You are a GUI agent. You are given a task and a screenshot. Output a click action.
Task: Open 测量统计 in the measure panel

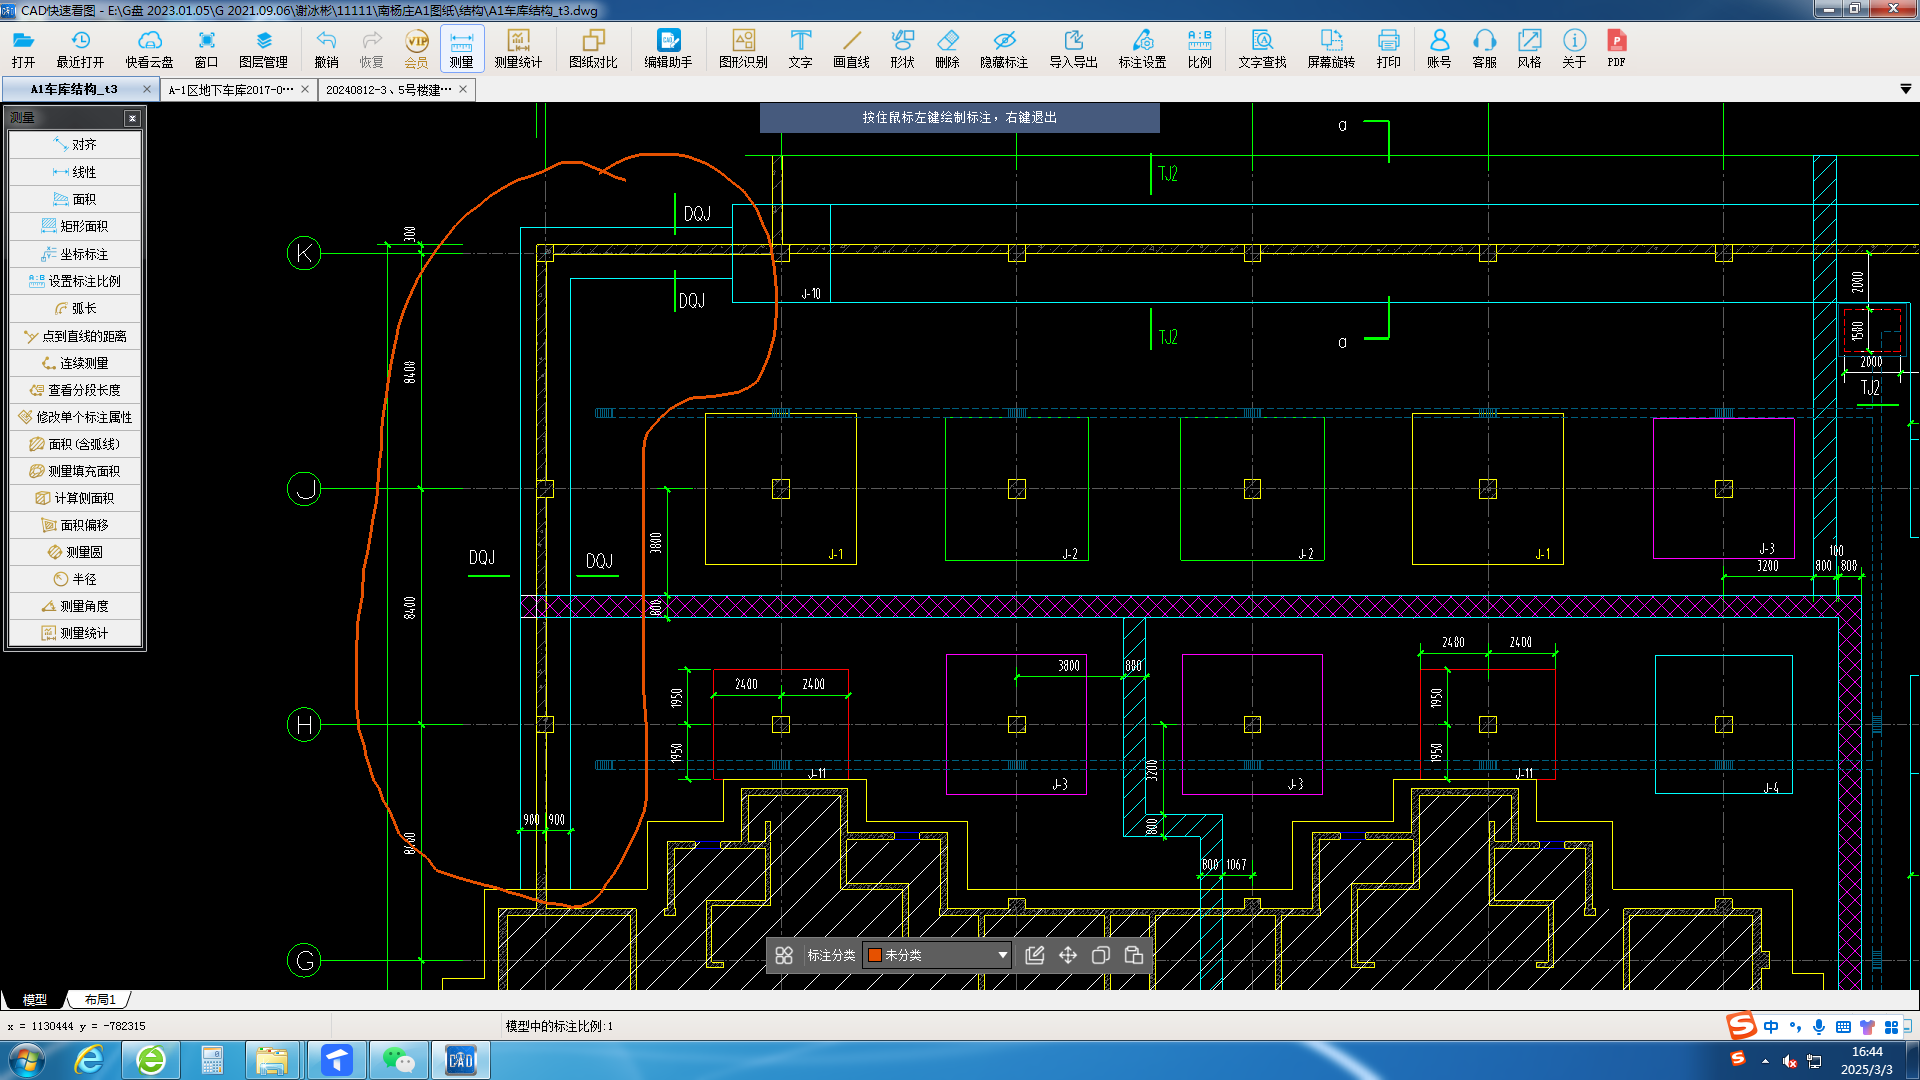point(75,633)
